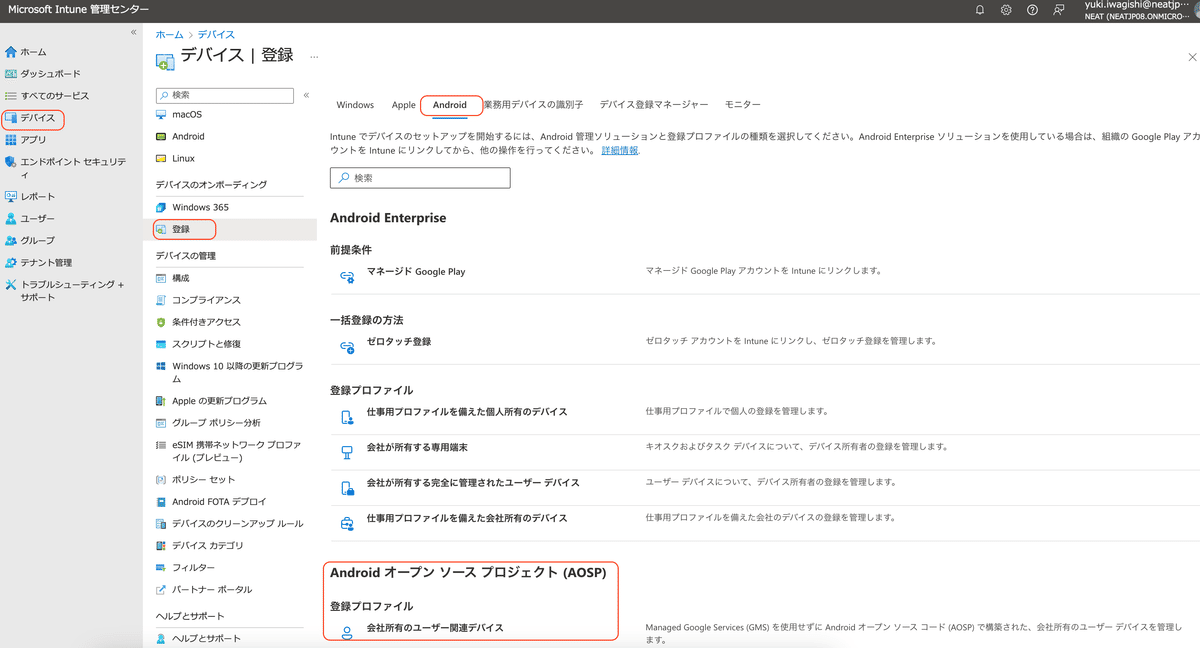Click the ゼロタッチ登録 link icon
Viewport: 1200px width, 648px height.
click(x=347, y=346)
